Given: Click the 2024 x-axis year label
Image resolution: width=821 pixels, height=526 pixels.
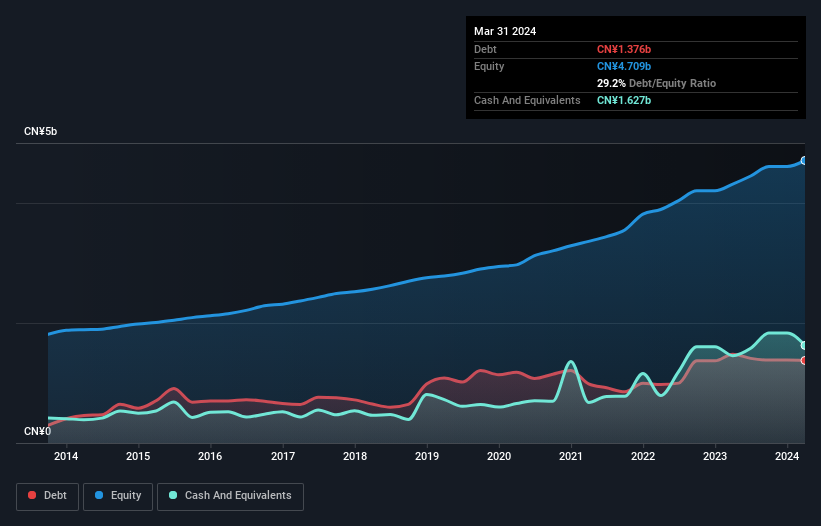Looking at the screenshot, I should (x=787, y=457).
